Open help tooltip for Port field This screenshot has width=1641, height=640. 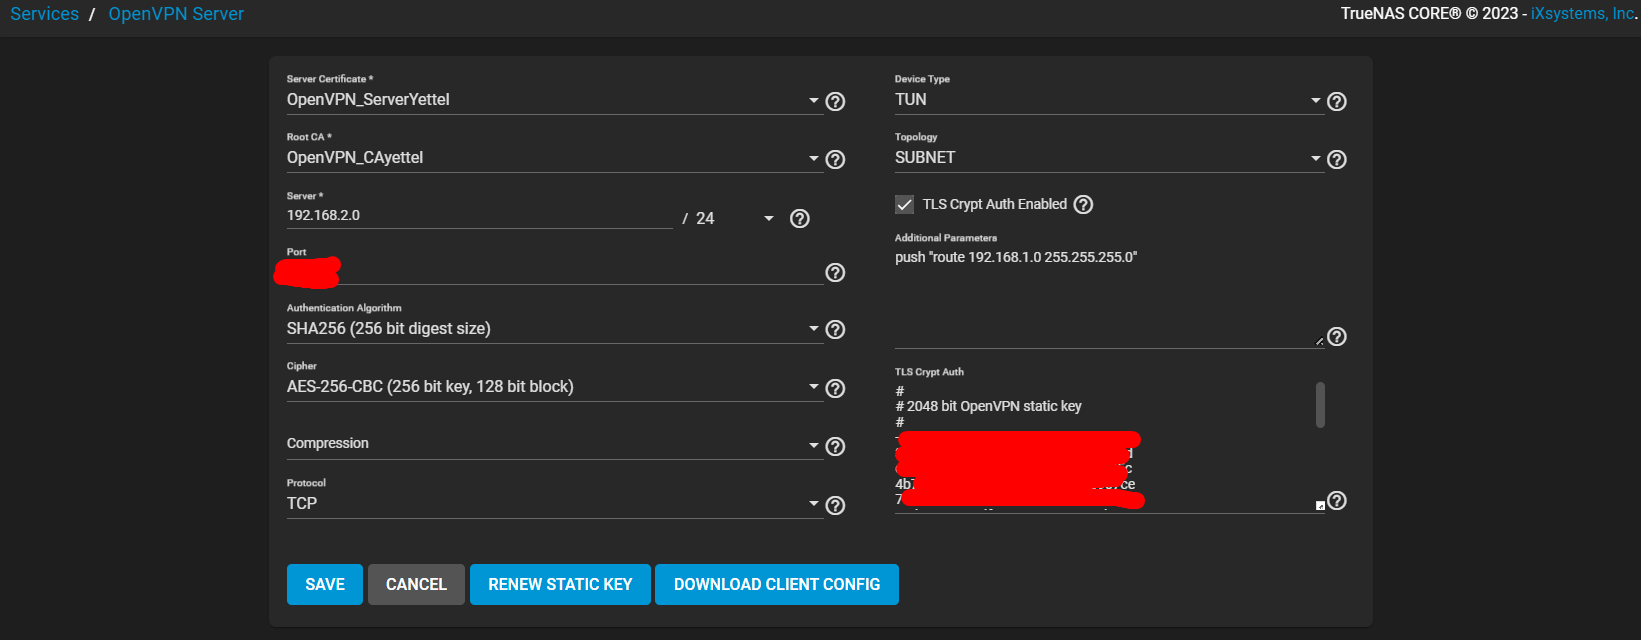835,273
